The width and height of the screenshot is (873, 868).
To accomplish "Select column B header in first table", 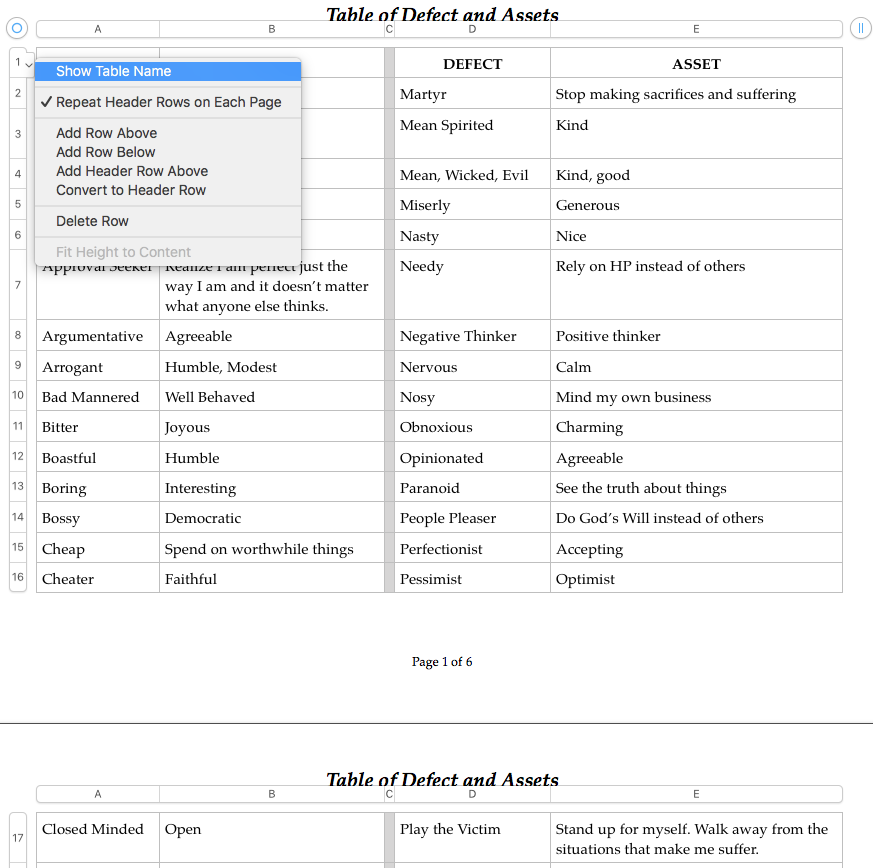I will tap(272, 29).
